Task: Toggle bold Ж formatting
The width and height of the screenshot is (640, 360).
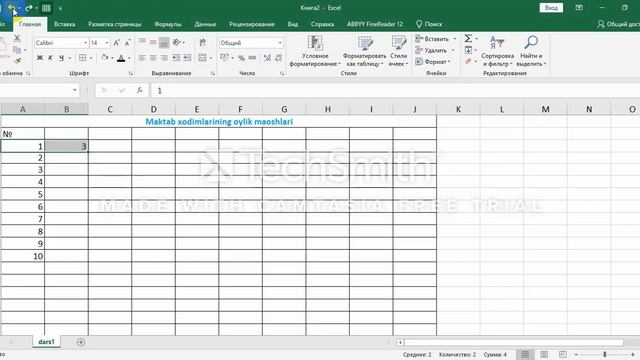Action: pyautogui.click(x=40, y=58)
